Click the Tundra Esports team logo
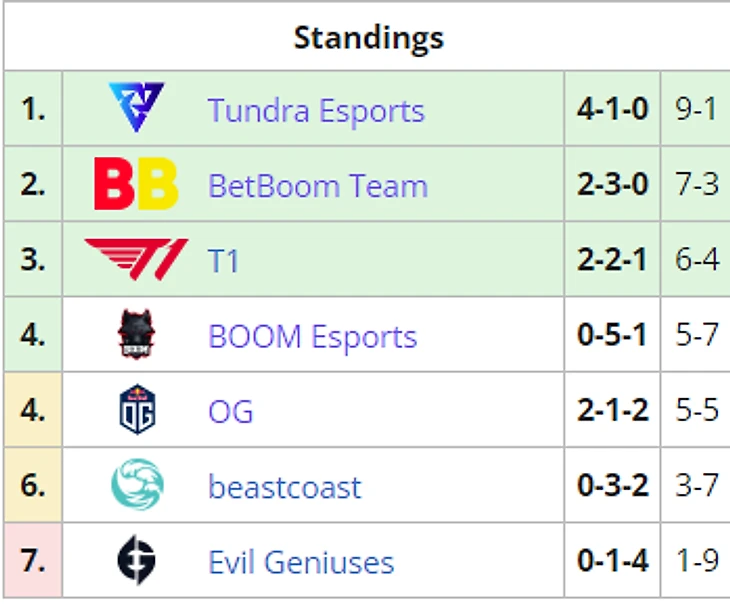Screen dimensions: 730x604 (137, 108)
